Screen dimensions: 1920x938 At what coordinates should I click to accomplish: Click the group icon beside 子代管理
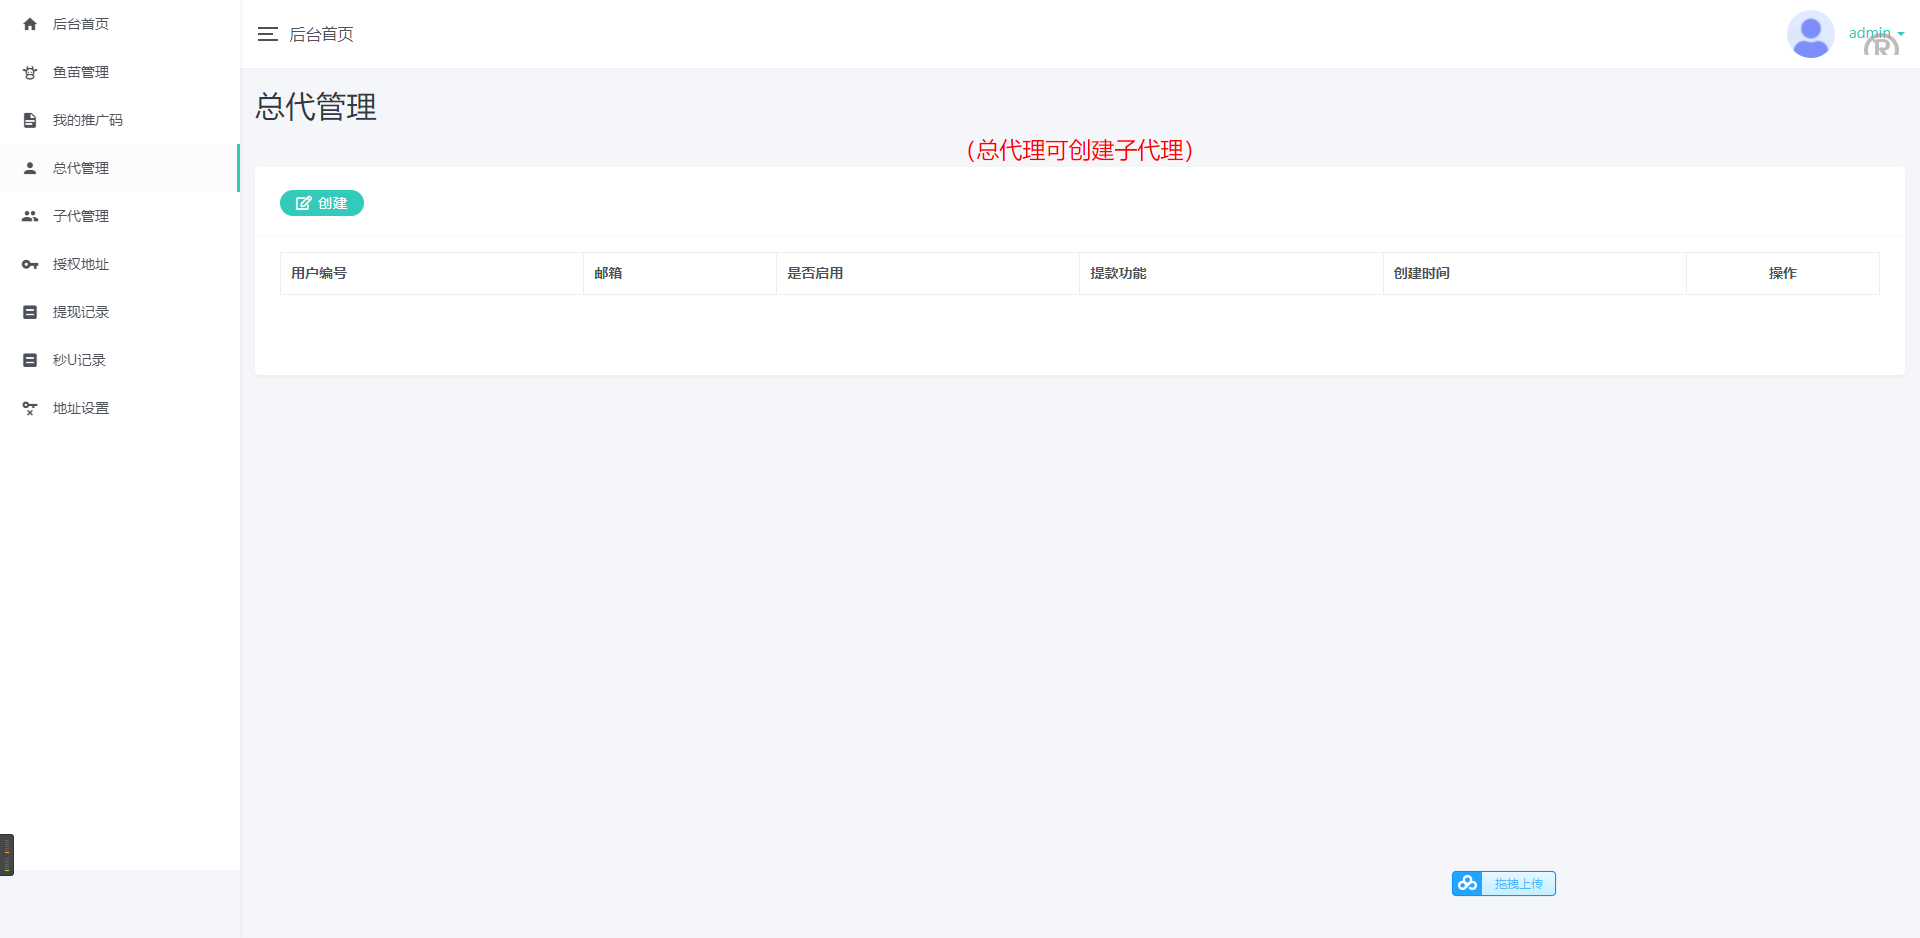pyautogui.click(x=30, y=216)
